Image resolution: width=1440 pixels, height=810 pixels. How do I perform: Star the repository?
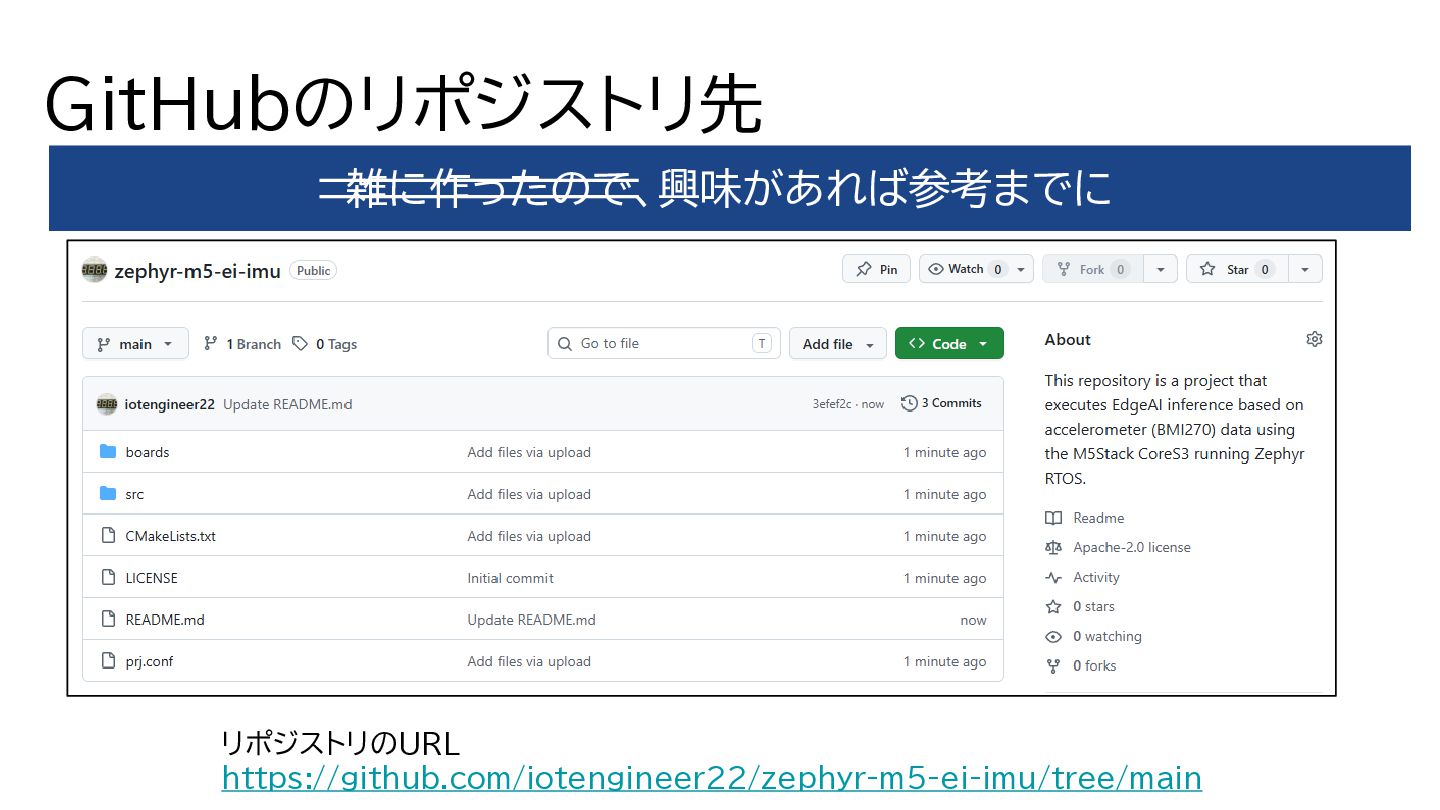[1237, 269]
